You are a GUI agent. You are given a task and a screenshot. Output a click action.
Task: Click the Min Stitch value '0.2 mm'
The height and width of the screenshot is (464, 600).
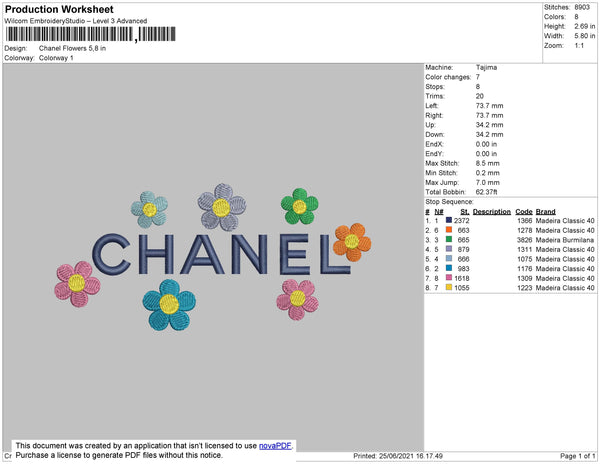click(488, 173)
